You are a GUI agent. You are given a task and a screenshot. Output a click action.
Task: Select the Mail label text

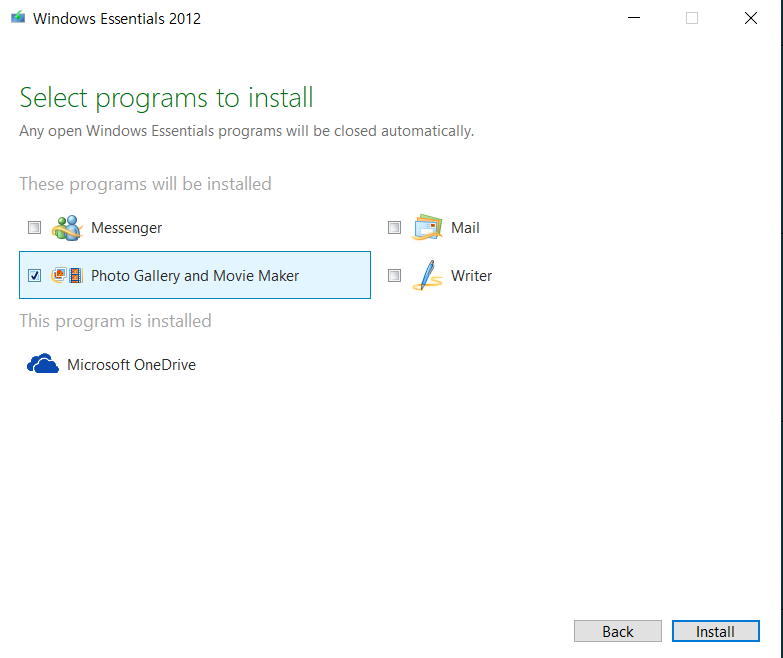pyautogui.click(x=465, y=228)
